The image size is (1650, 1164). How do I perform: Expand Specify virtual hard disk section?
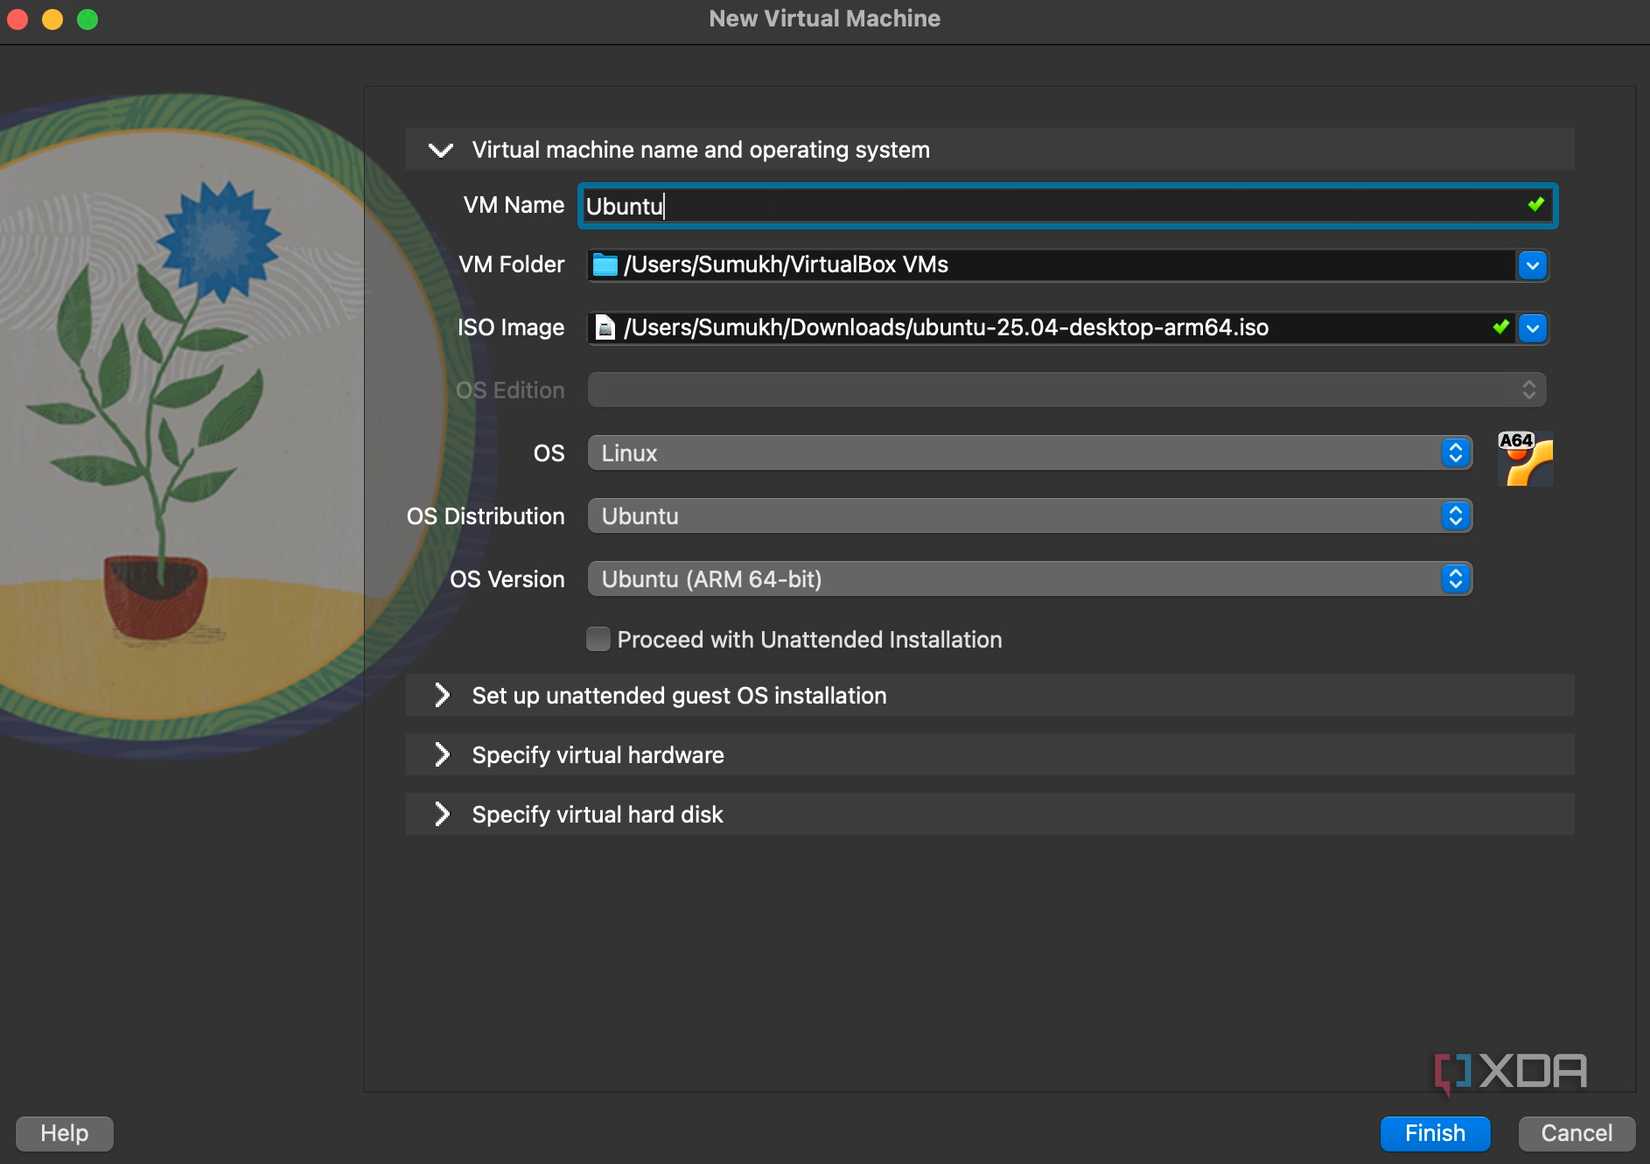click(x=990, y=814)
